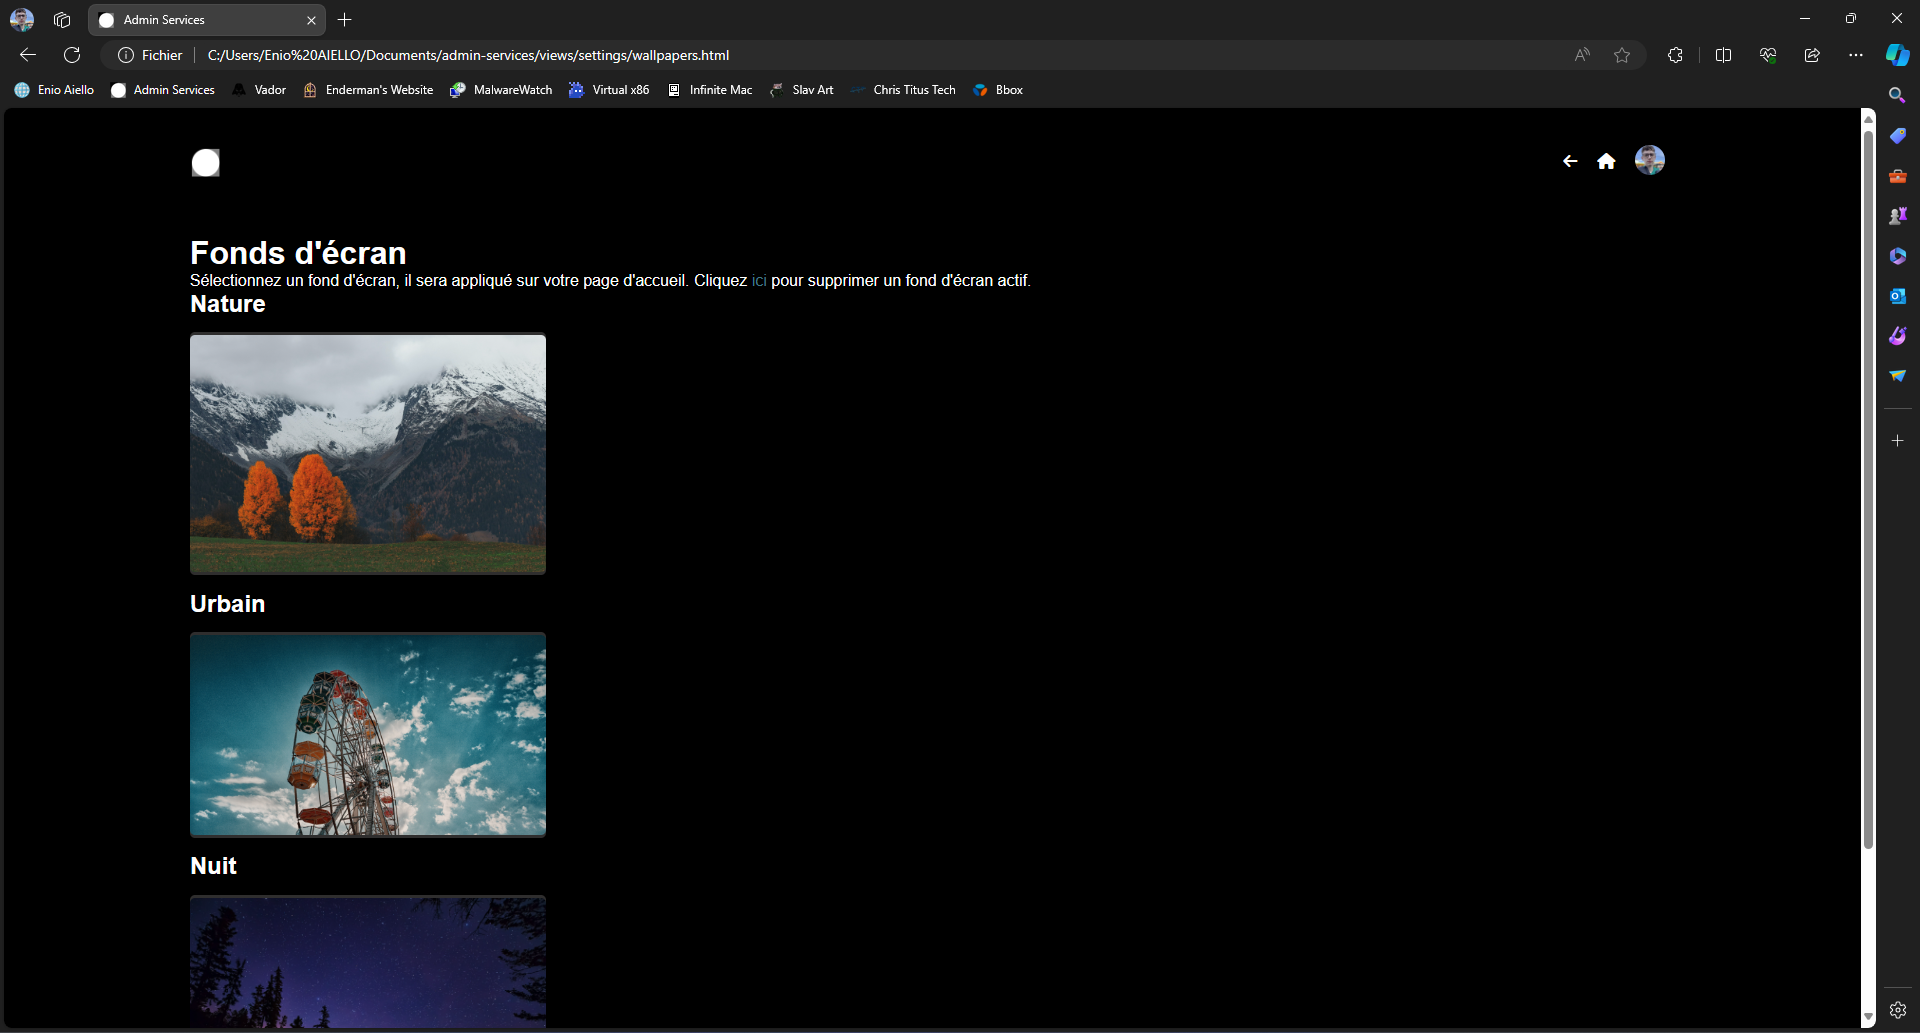1920x1033 pixels.
Task: Click the white Admin Services logo on page
Action: 206,162
